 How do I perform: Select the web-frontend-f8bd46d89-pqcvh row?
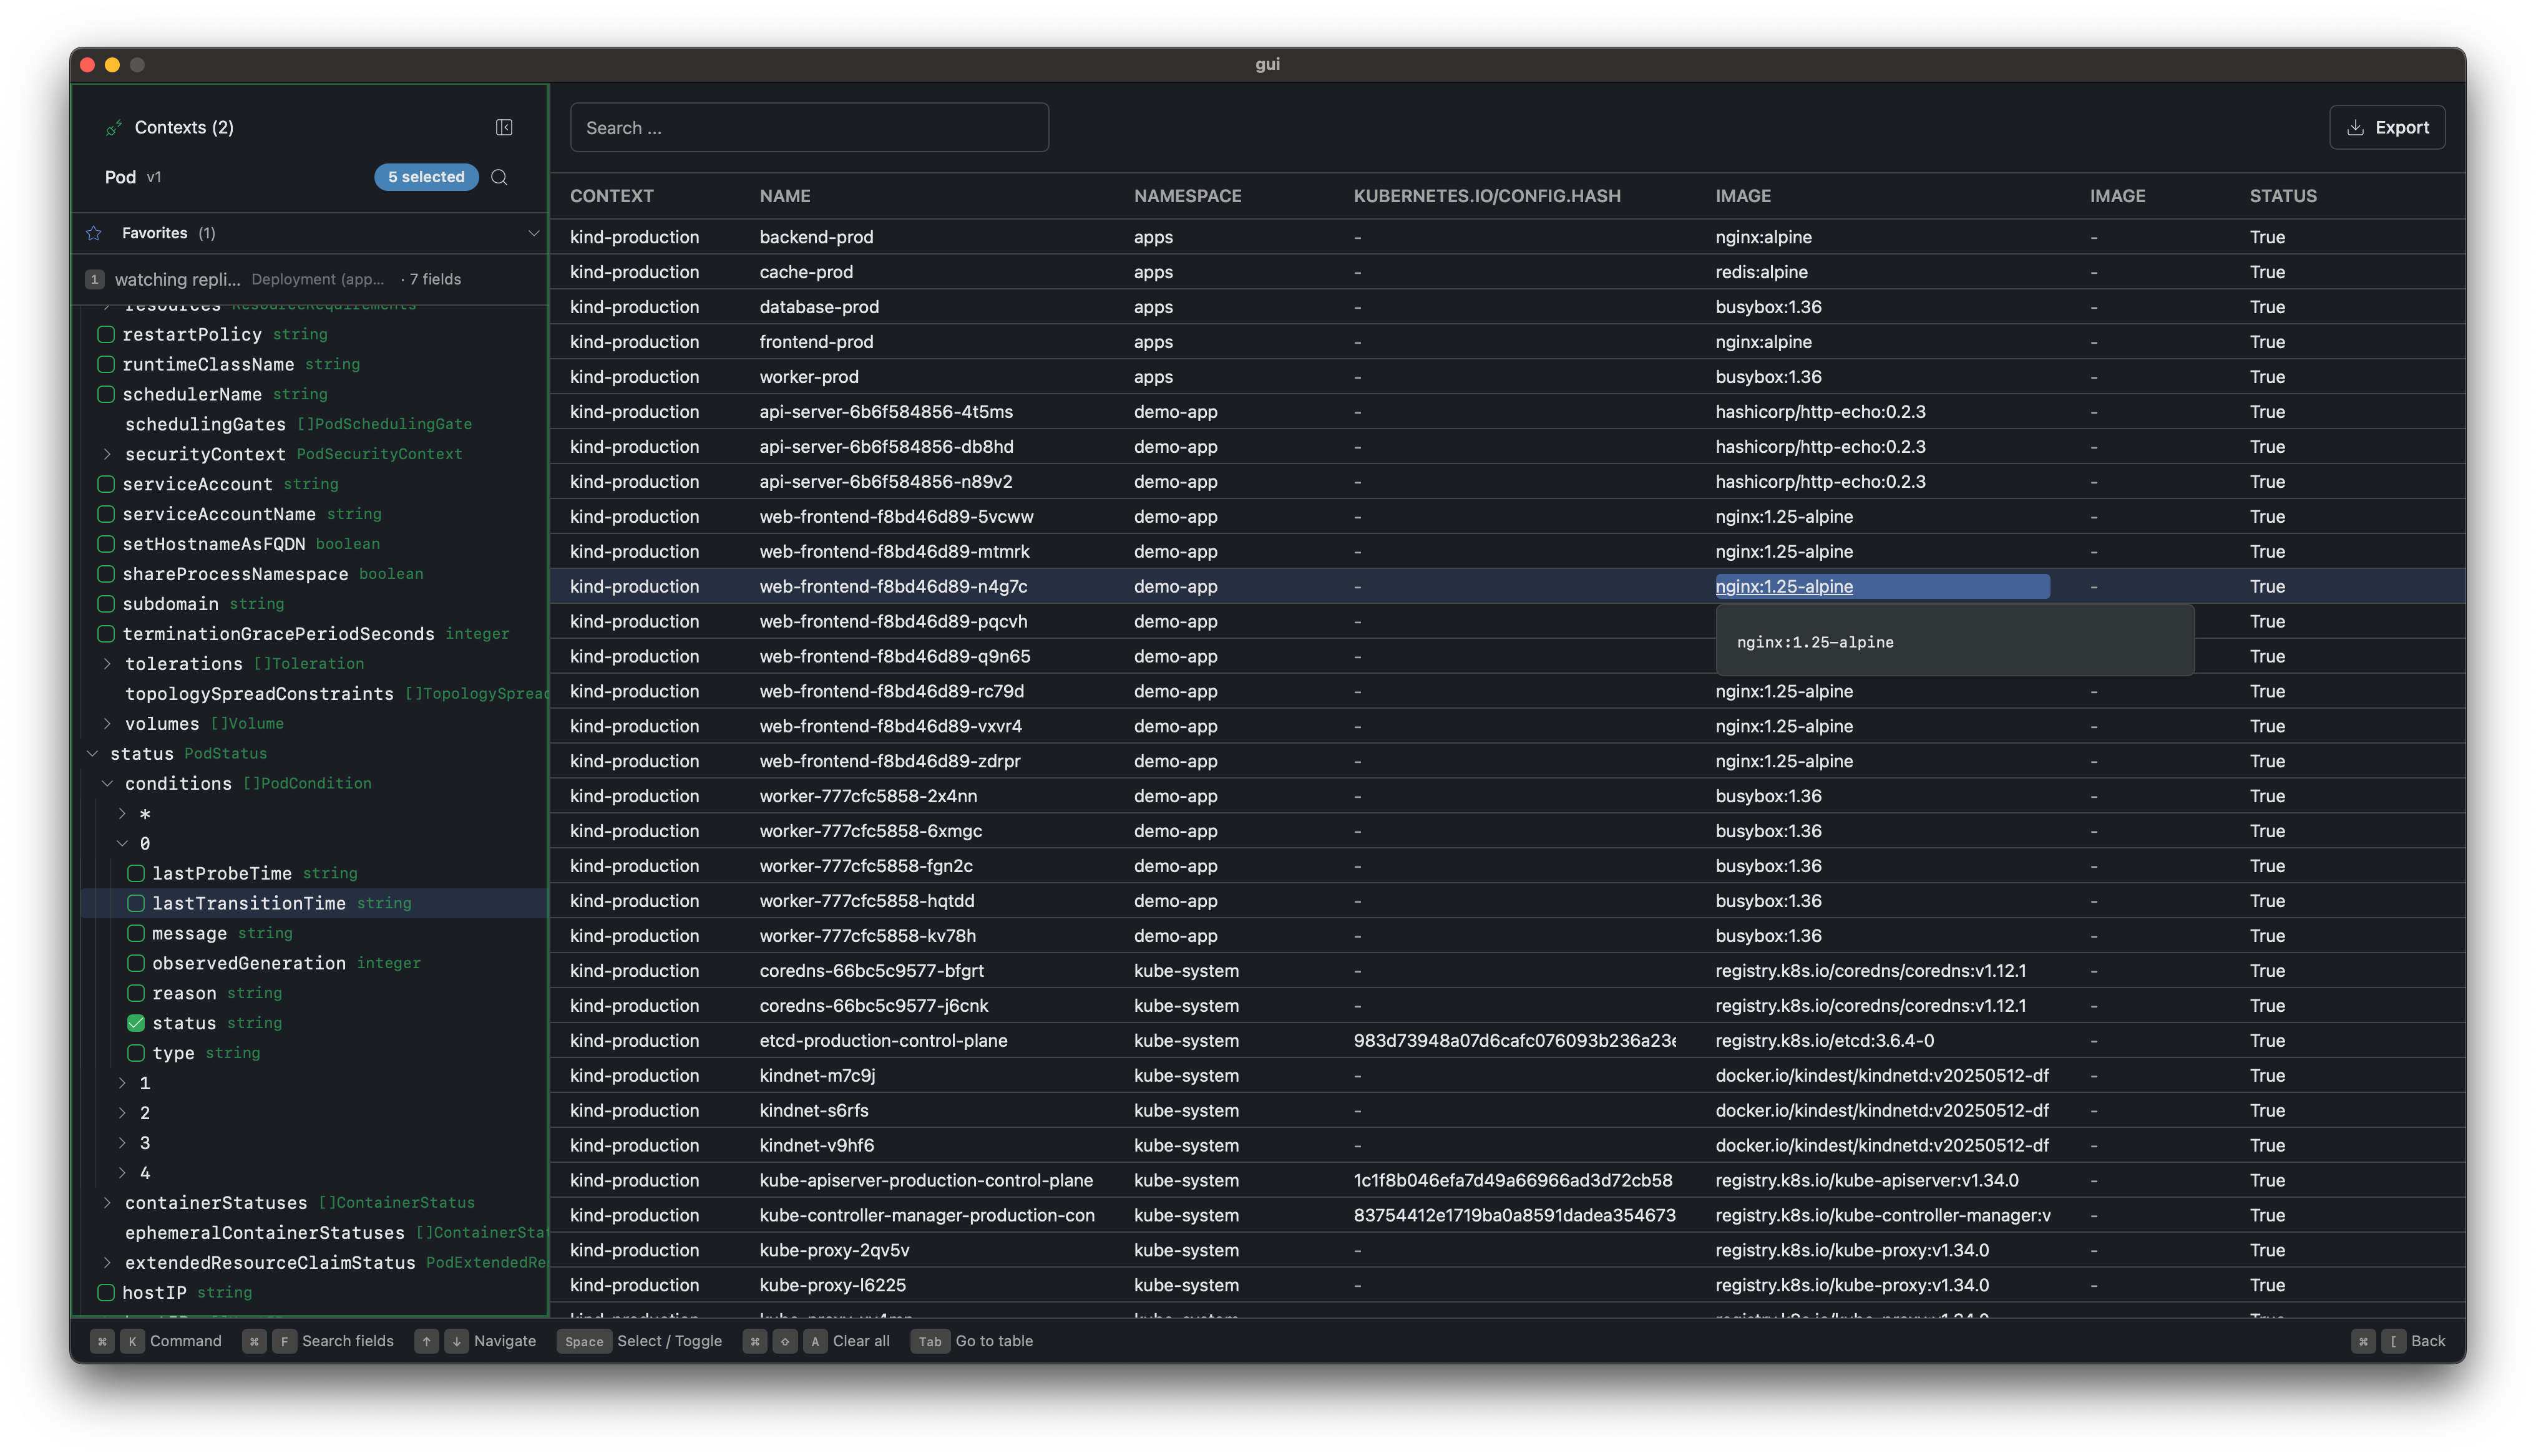(895, 621)
